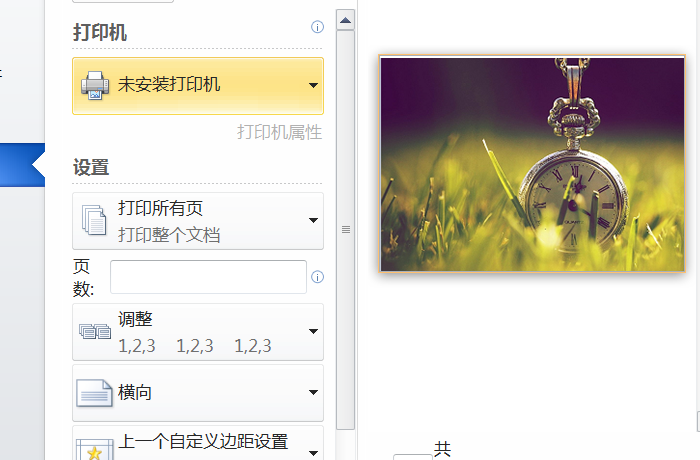Open the 横向 orientation dropdown arrow

pos(313,393)
